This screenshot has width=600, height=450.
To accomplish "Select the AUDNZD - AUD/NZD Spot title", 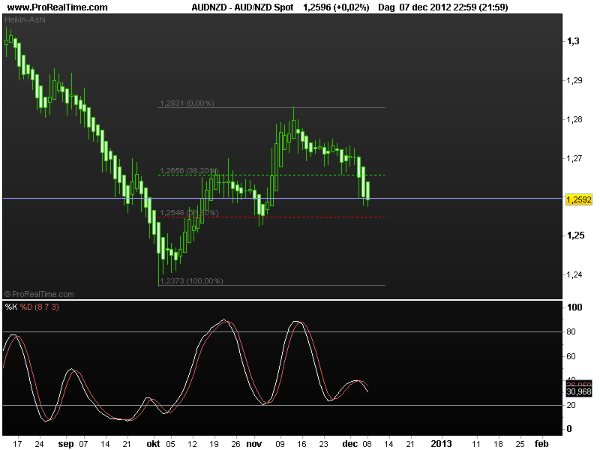I will point(243,7).
